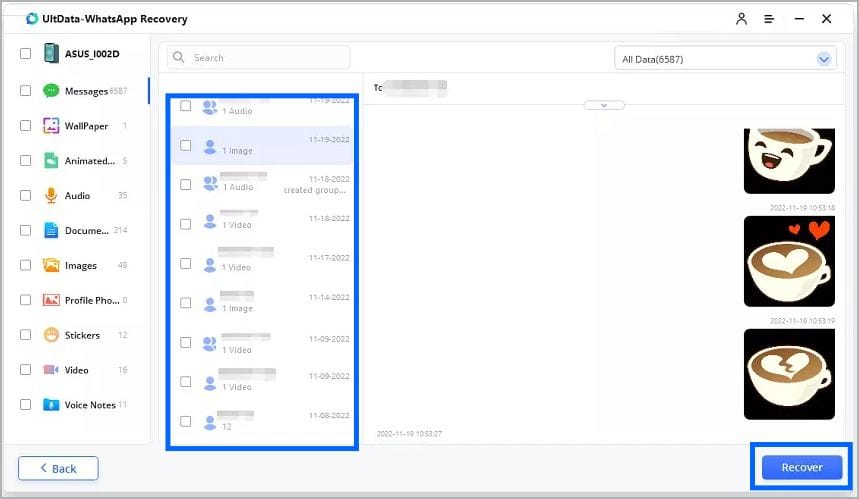Select the WallPaper category icon
The image size is (859, 499).
[51, 126]
